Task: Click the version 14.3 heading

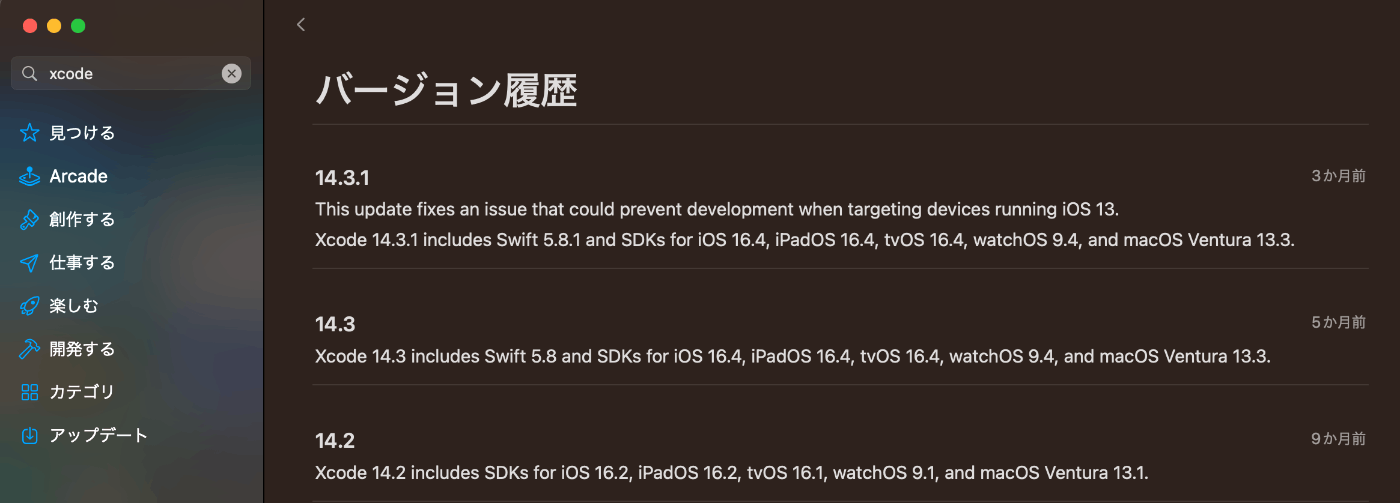Action: click(335, 324)
